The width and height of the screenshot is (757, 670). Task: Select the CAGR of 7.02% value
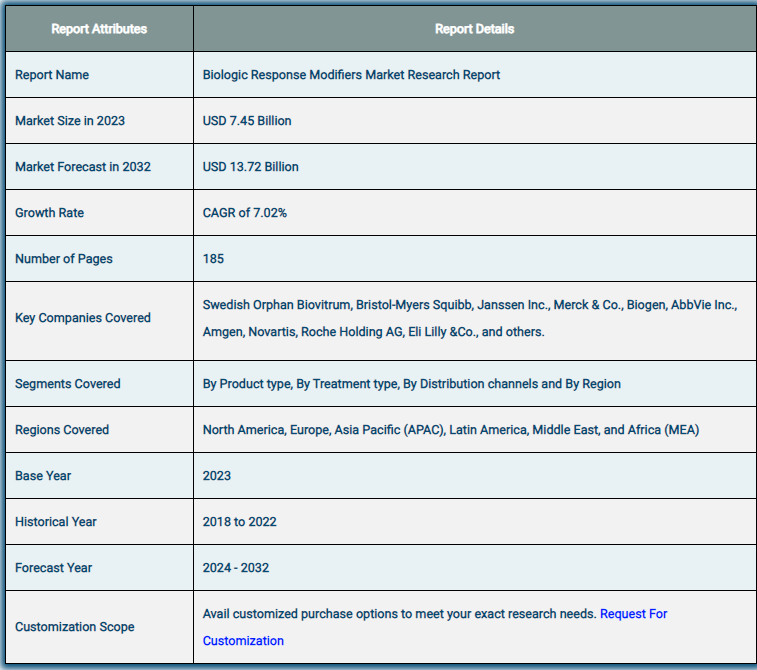click(x=244, y=213)
